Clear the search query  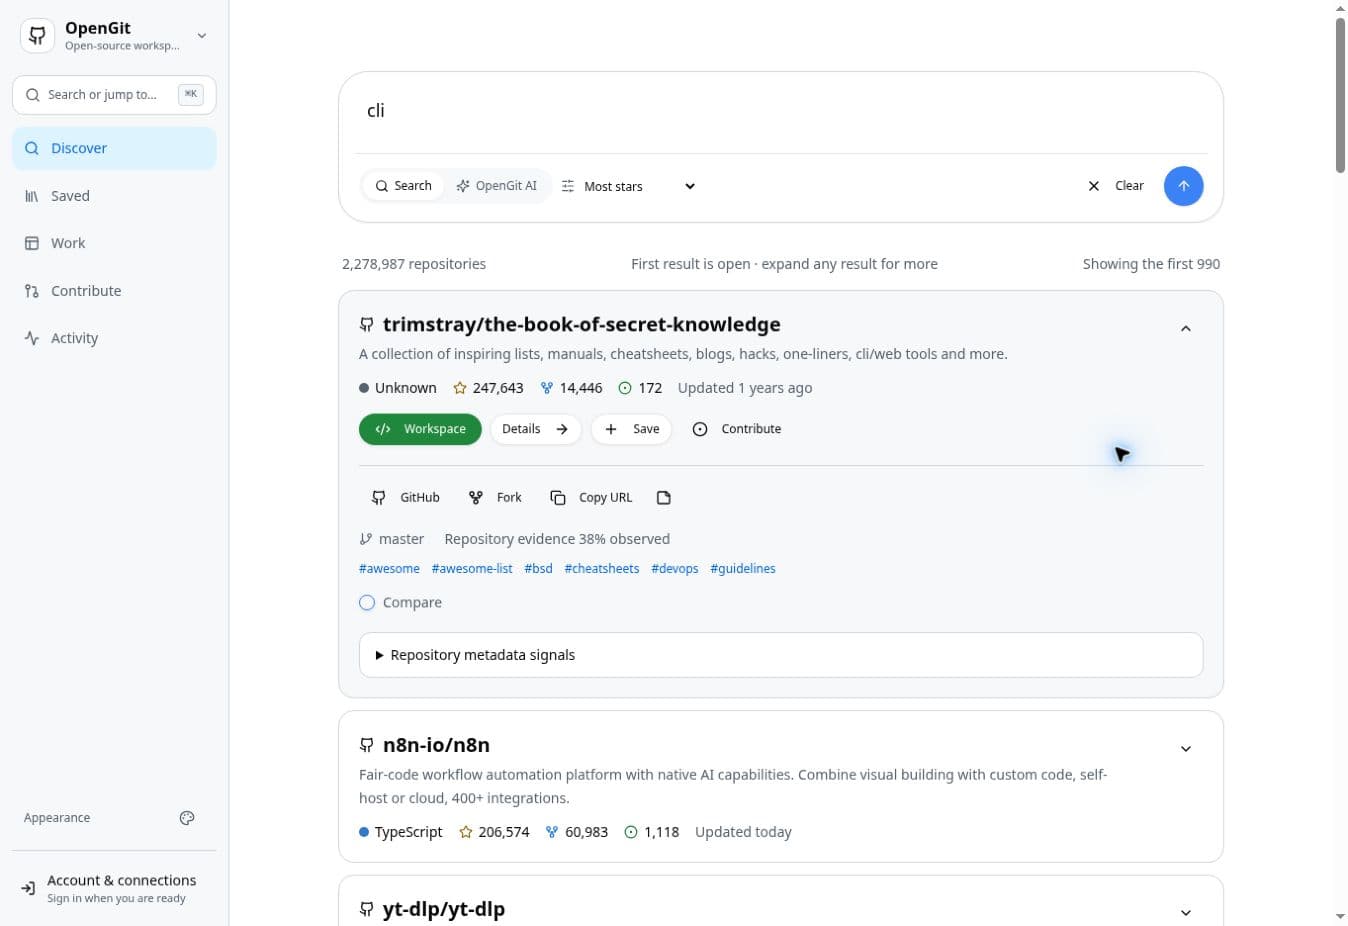point(1116,186)
